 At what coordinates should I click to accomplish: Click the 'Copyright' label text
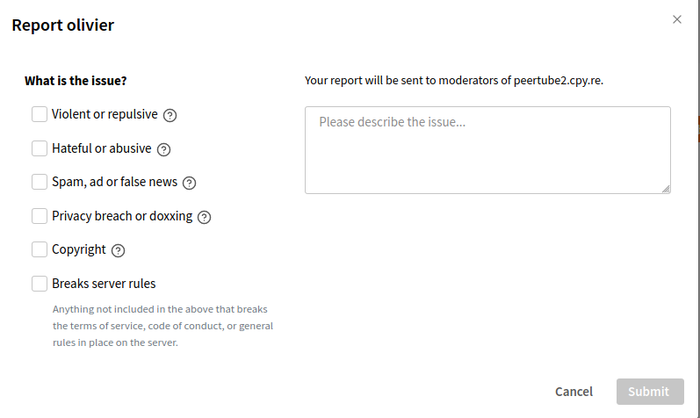pyautogui.click(x=79, y=250)
